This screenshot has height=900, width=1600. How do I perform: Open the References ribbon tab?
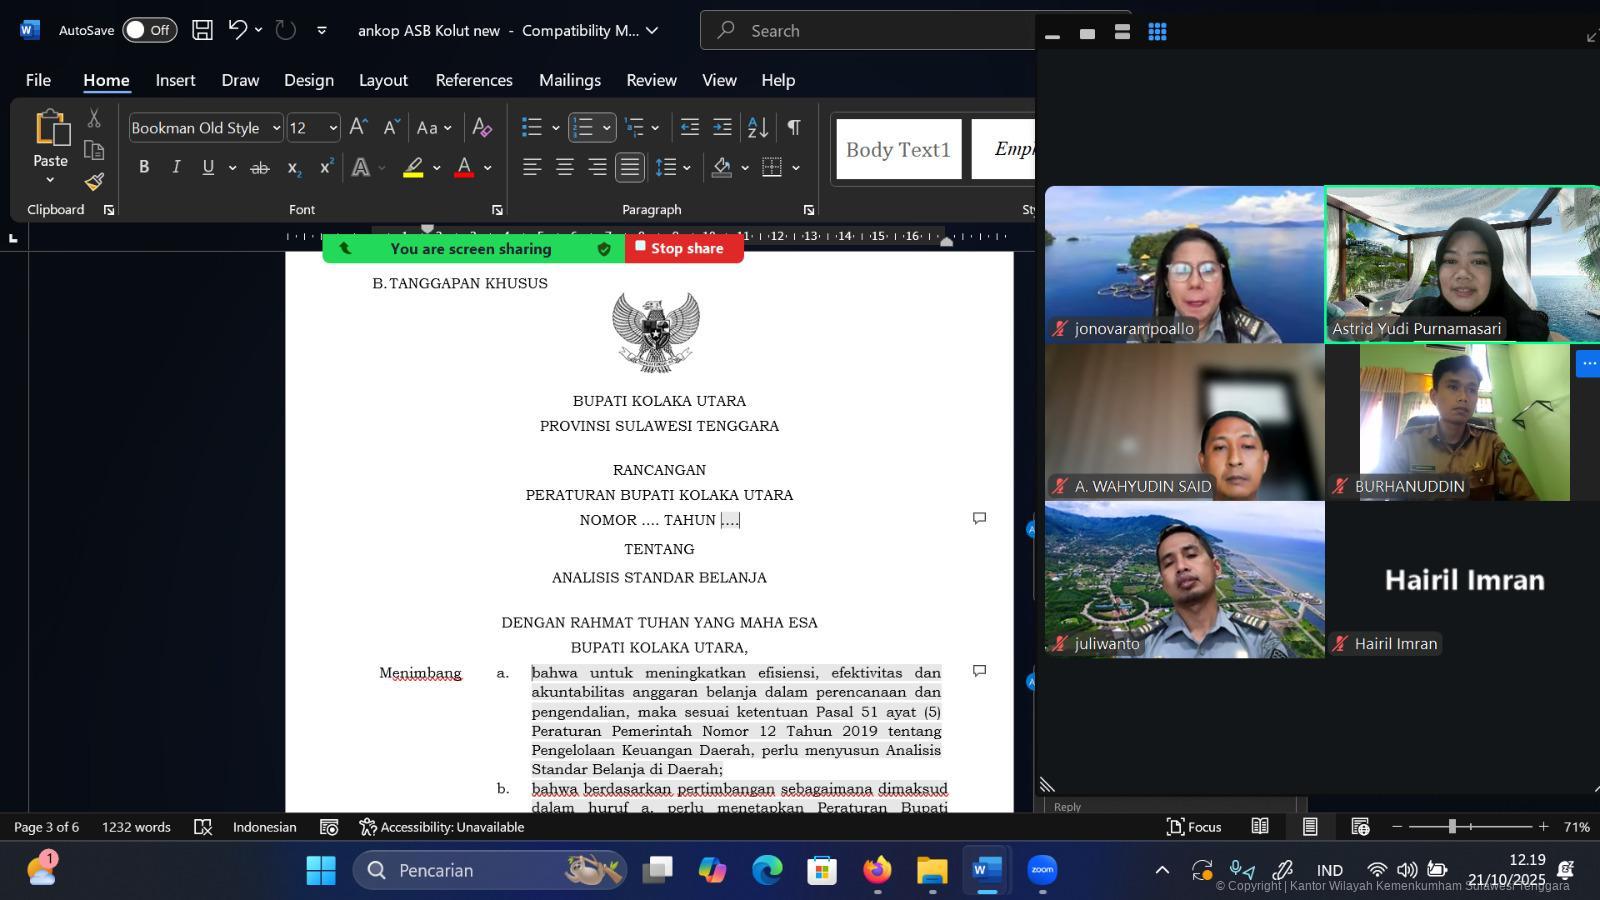pyautogui.click(x=473, y=80)
